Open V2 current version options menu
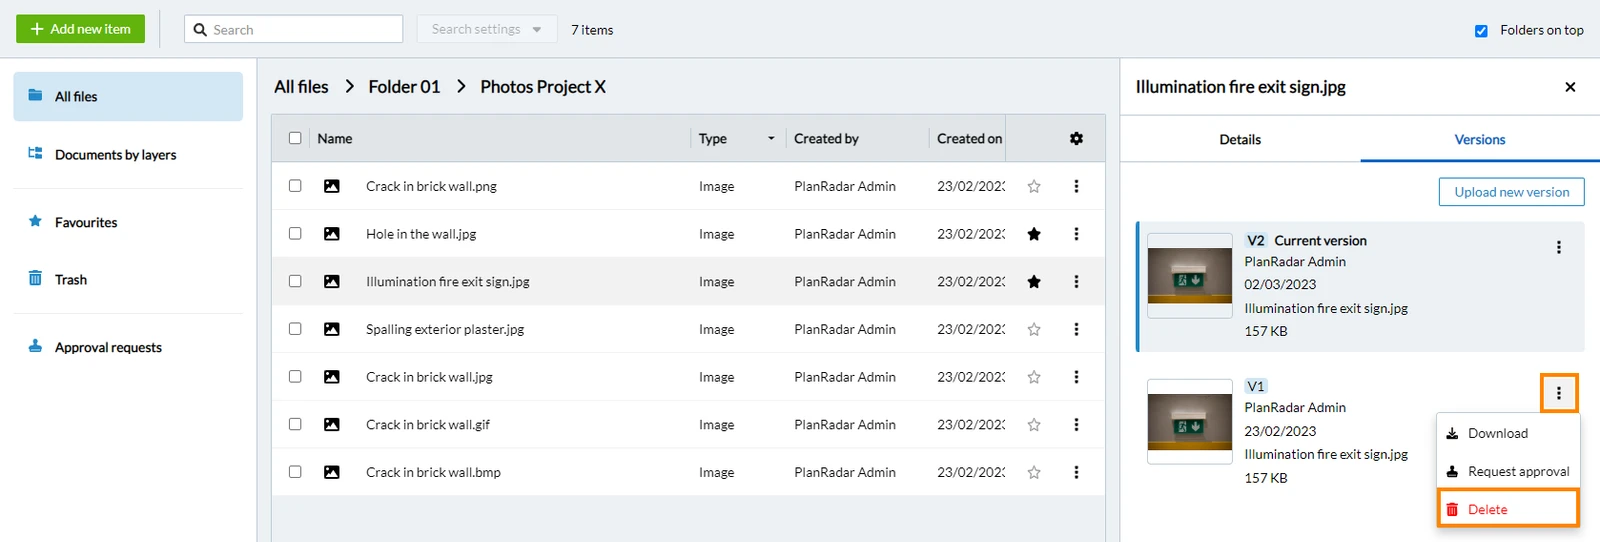This screenshot has height=542, width=1600. (1558, 247)
